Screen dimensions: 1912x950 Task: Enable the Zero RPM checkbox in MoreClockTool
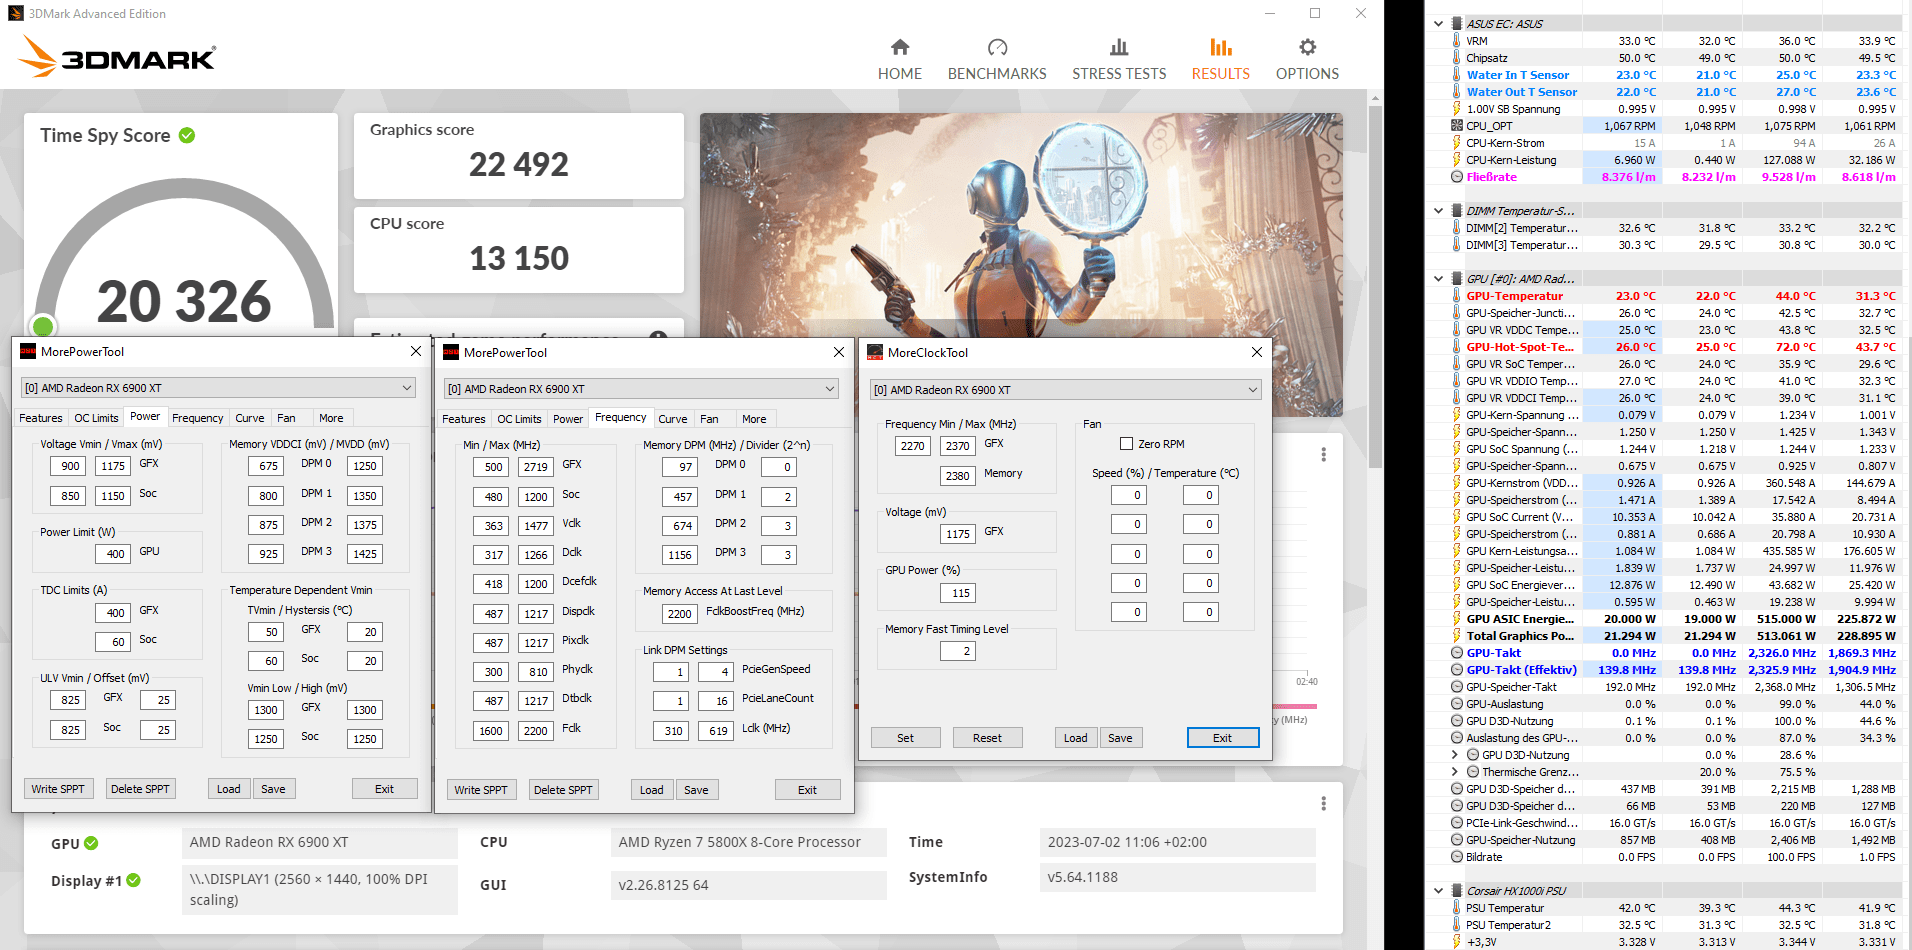point(1127,444)
